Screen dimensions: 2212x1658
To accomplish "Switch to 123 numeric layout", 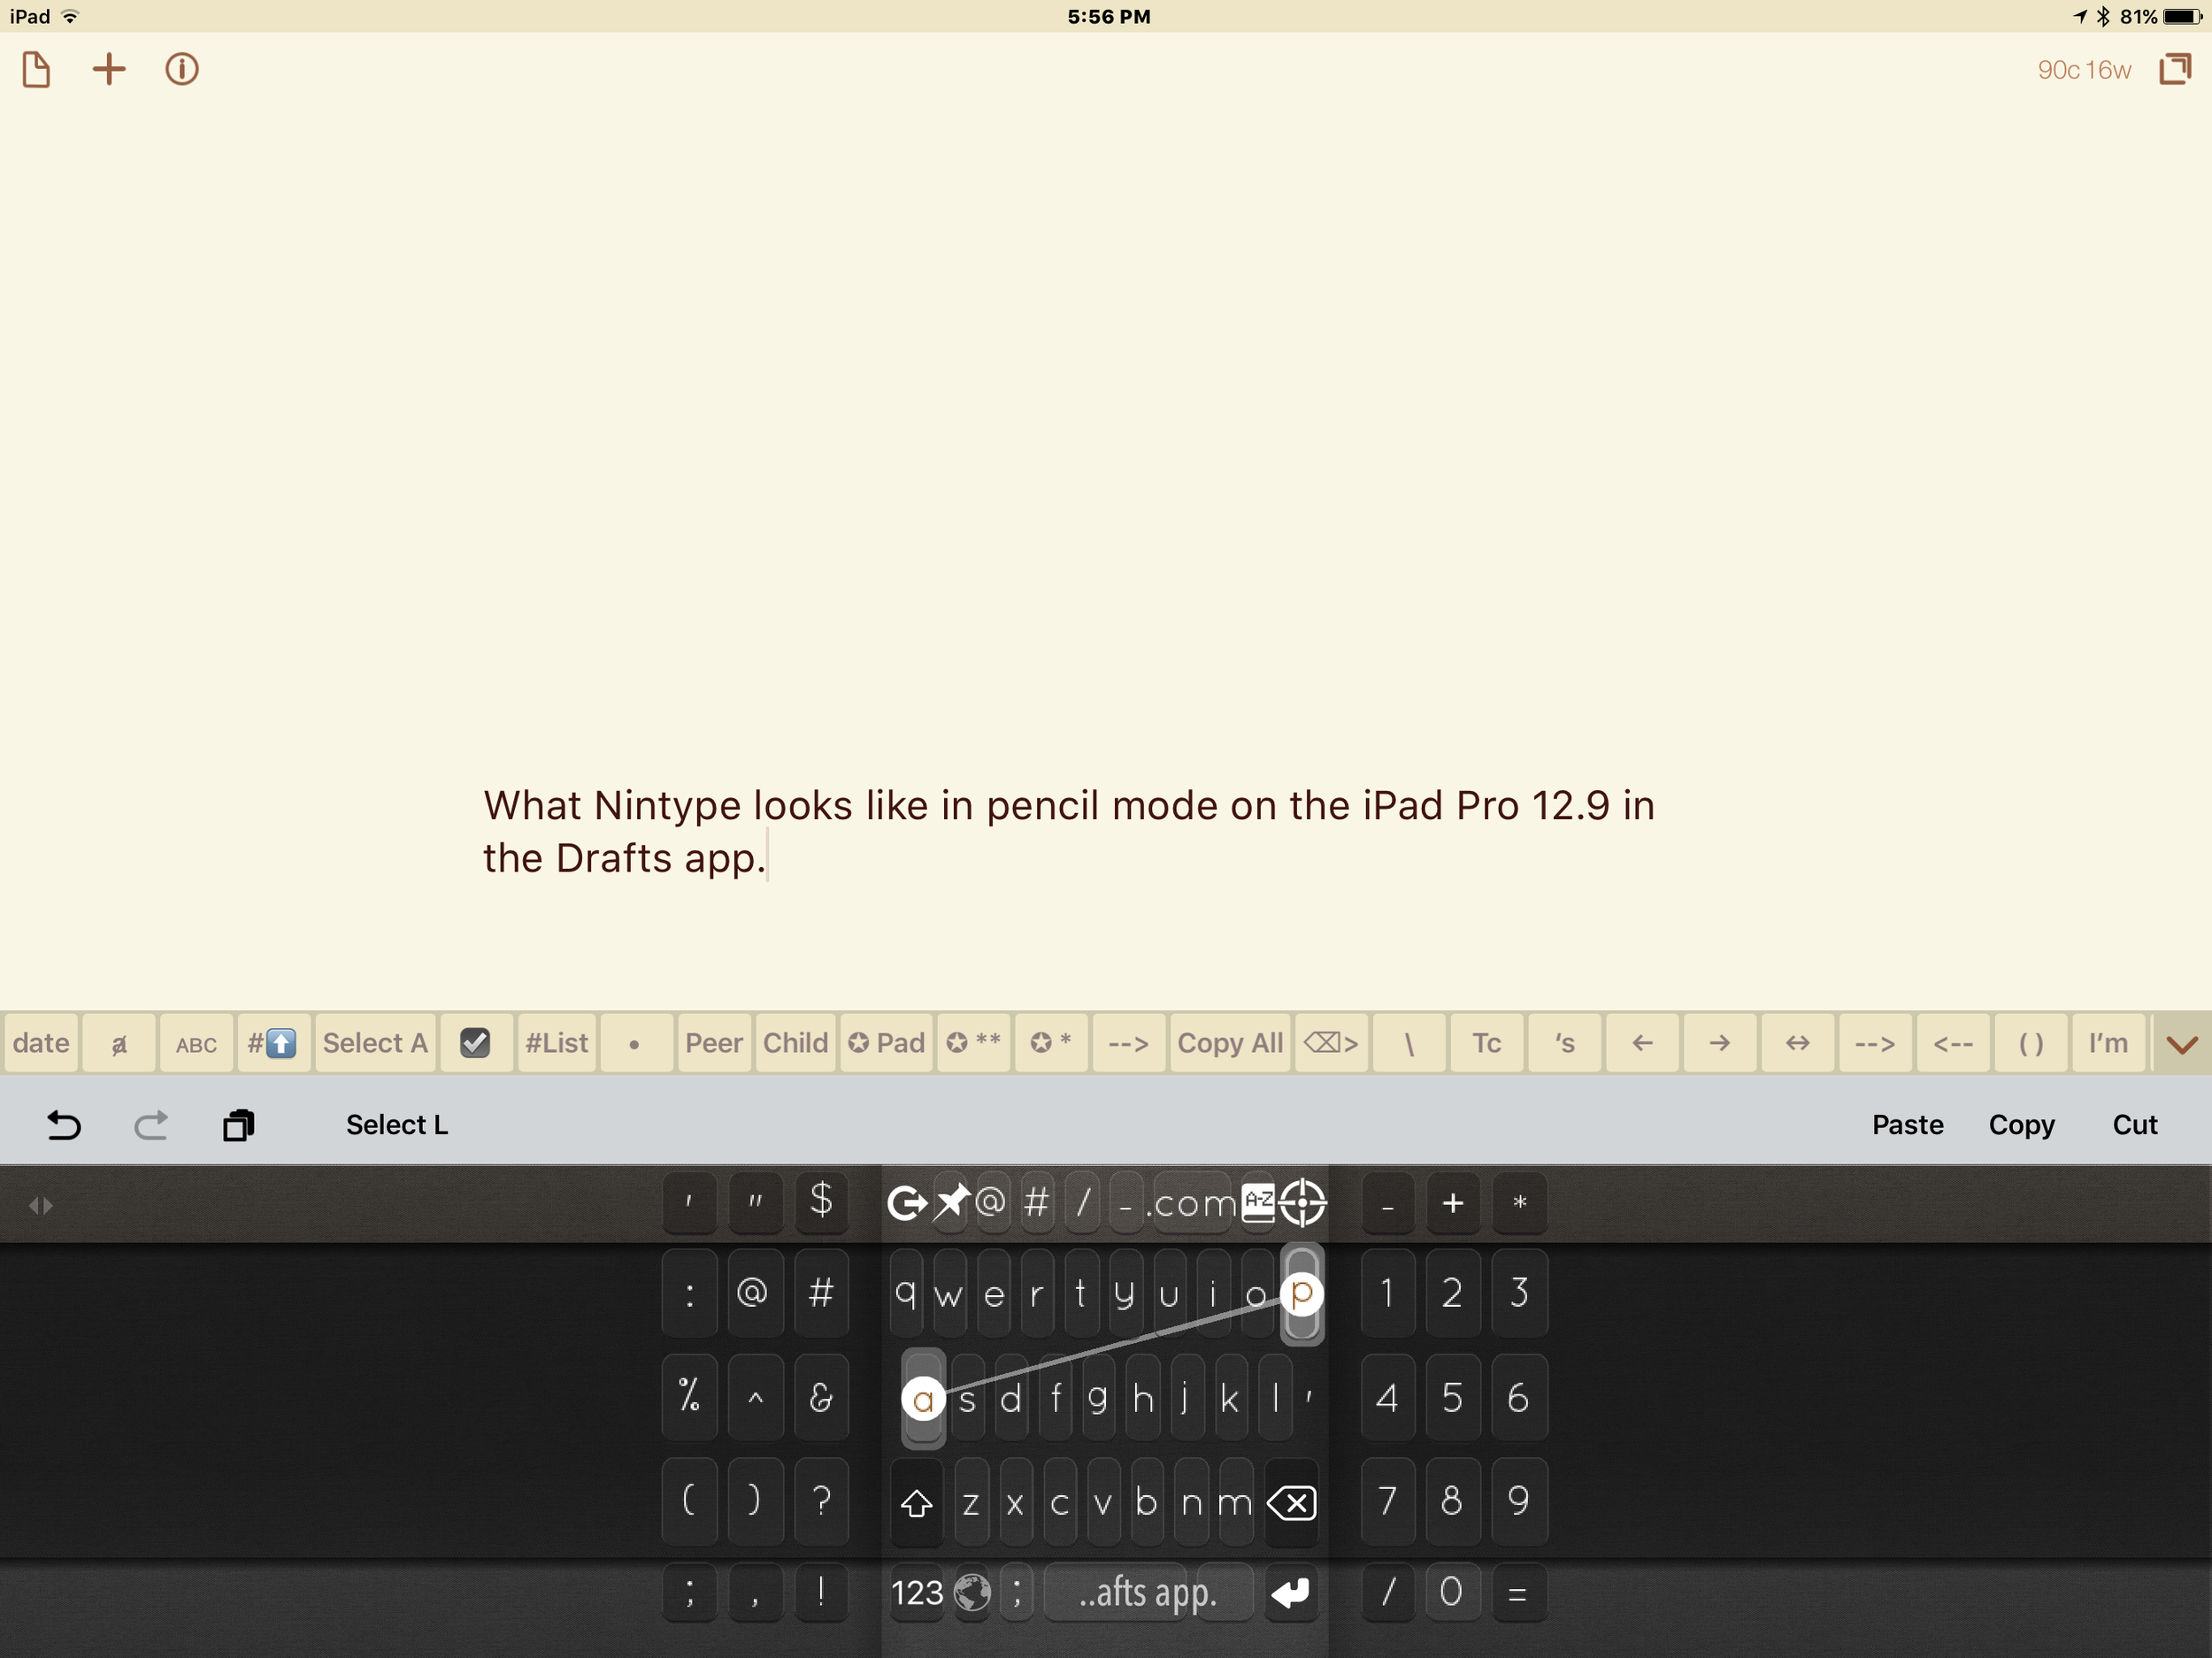I will pyautogui.click(x=917, y=1592).
